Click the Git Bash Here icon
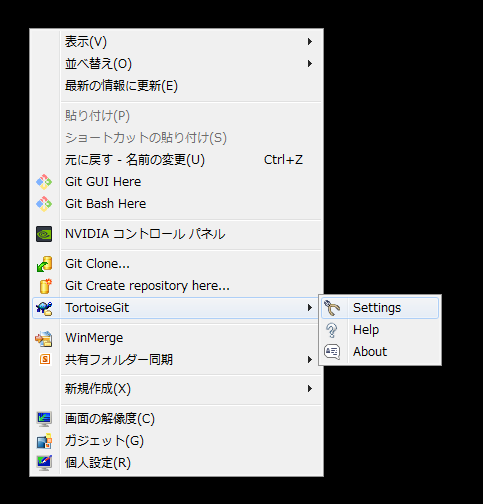Image resolution: width=483 pixels, height=504 pixels. click(x=44, y=204)
